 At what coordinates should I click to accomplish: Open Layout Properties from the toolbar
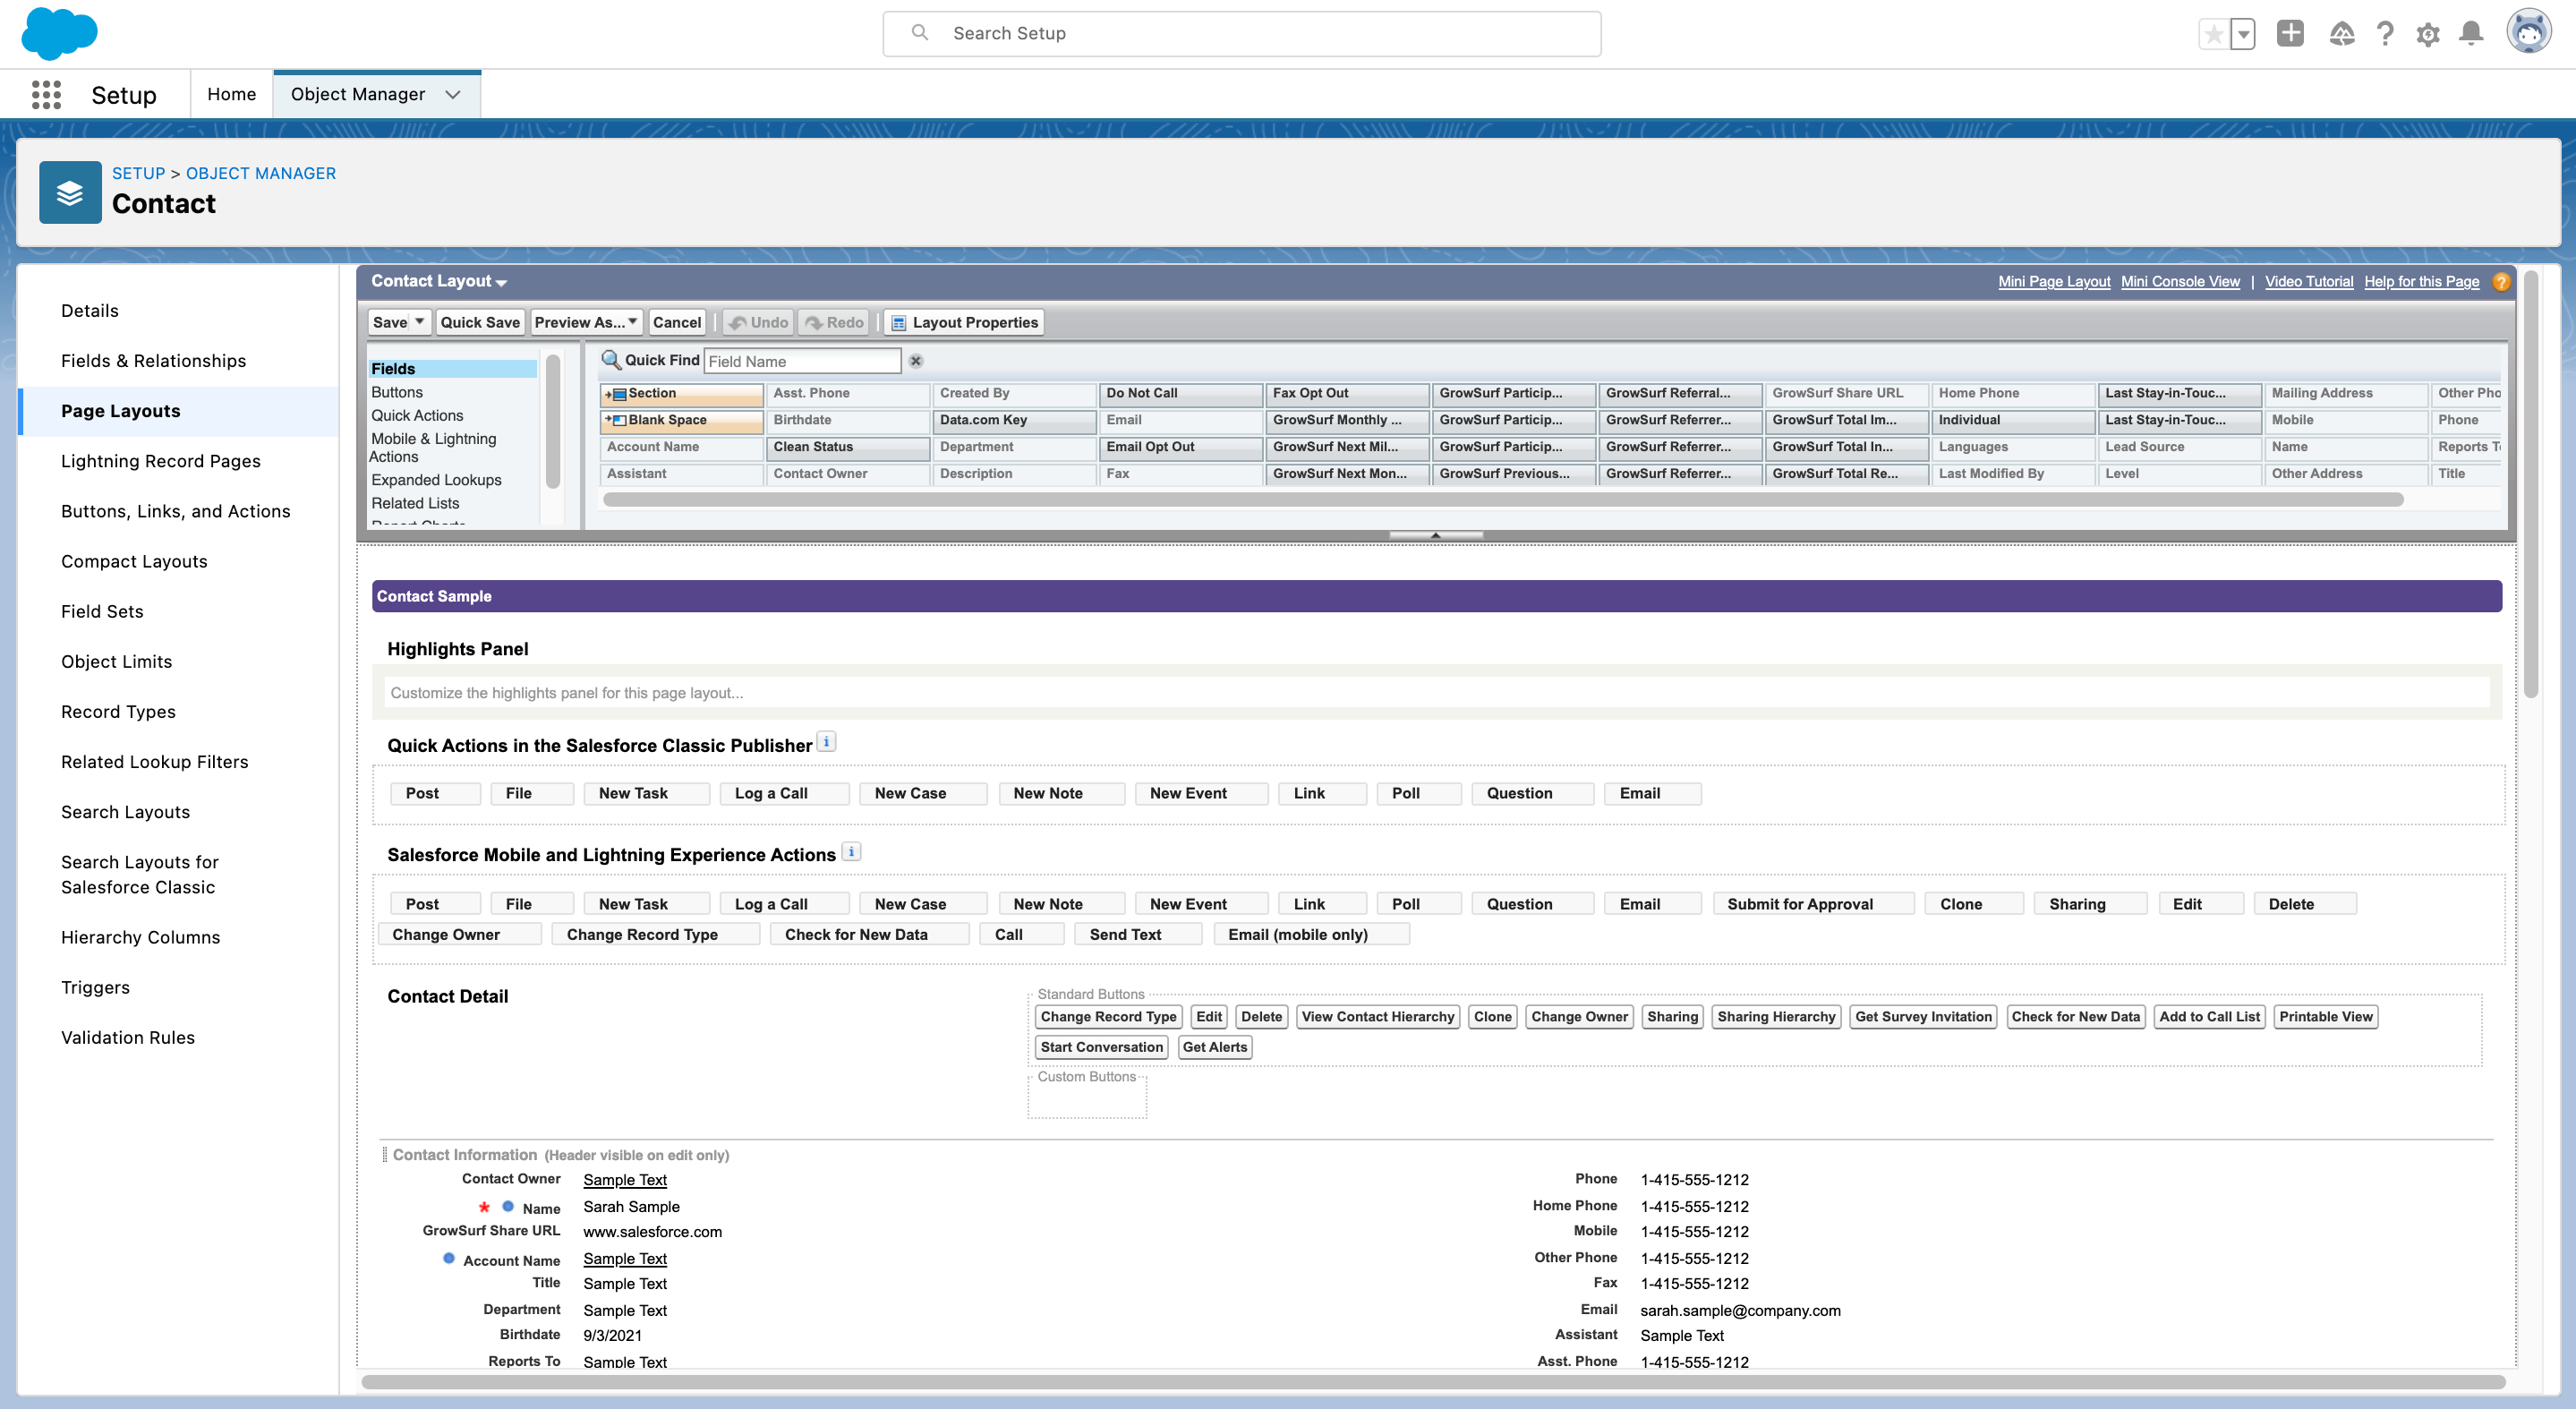point(963,322)
